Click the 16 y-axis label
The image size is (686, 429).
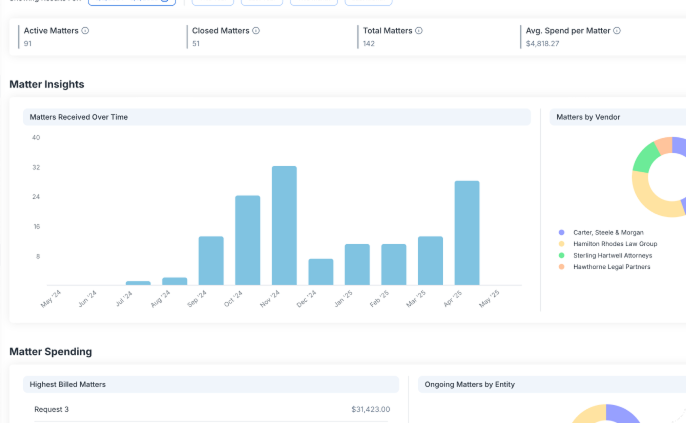[36, 227]
